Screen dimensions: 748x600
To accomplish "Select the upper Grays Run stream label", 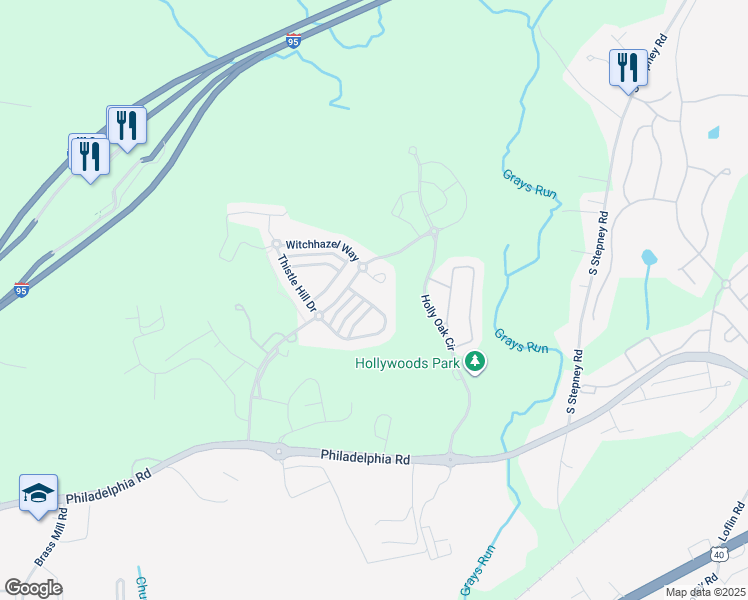I will [x=530, y=185].
